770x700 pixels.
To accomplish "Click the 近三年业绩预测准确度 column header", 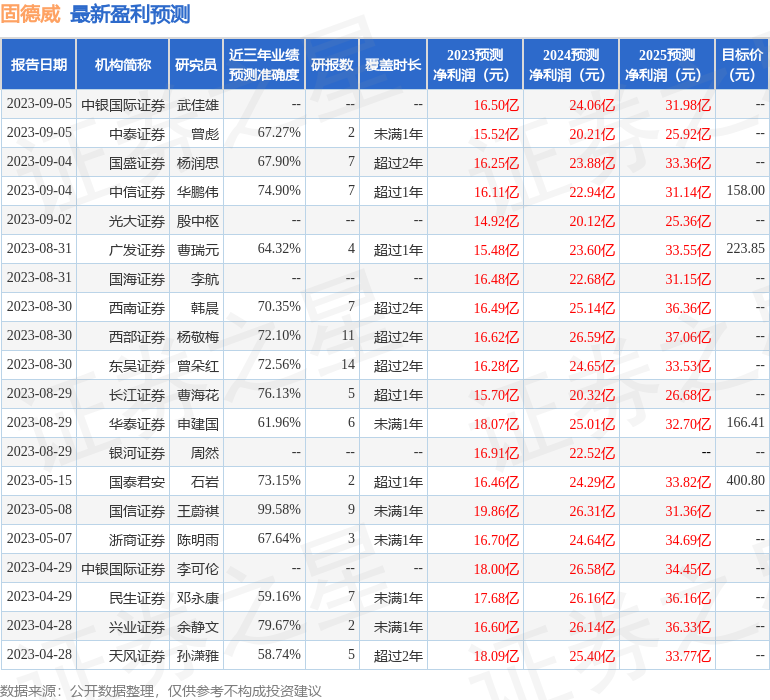I will (264, 65).
